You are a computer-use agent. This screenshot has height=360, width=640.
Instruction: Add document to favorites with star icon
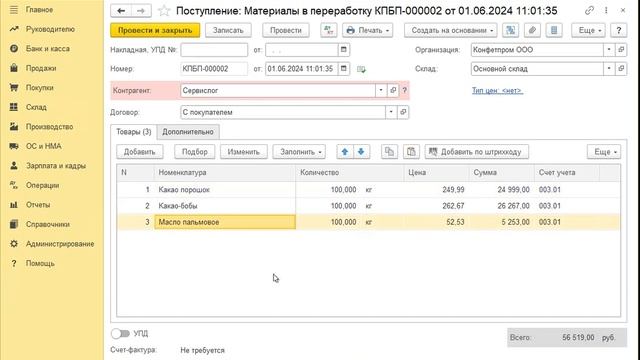click(x=164, y=11)
